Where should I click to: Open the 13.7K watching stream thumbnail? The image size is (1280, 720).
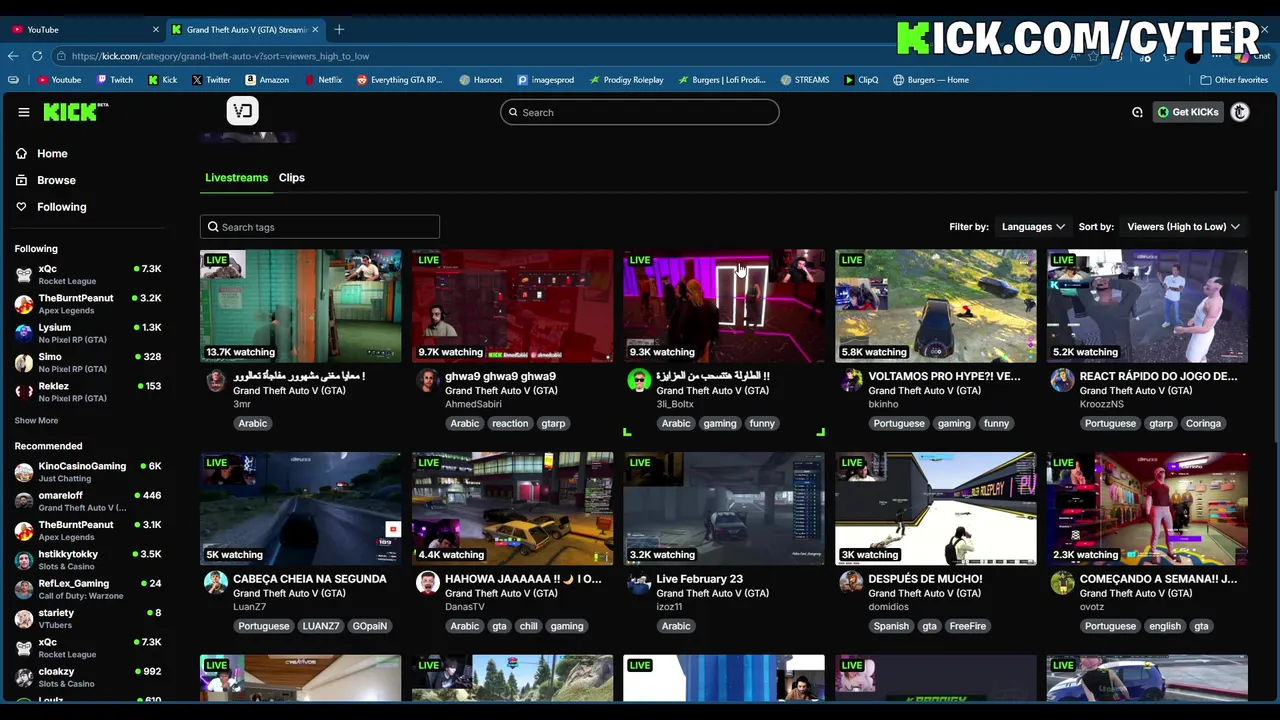[300, 306]
